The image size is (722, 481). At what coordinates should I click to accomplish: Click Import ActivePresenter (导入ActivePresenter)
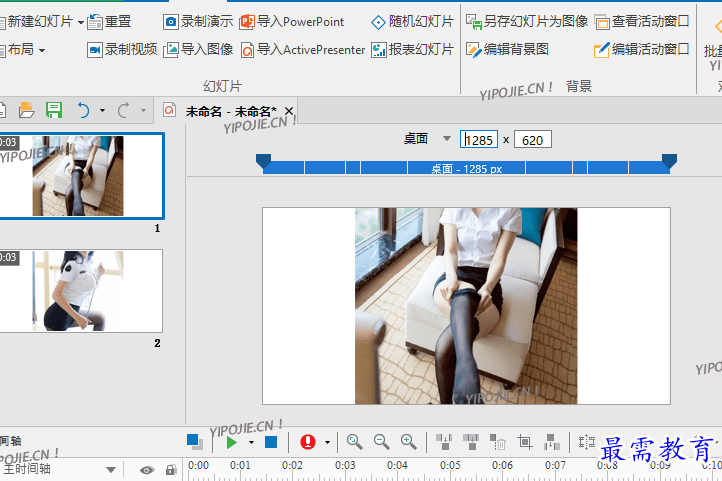(303, 49)
